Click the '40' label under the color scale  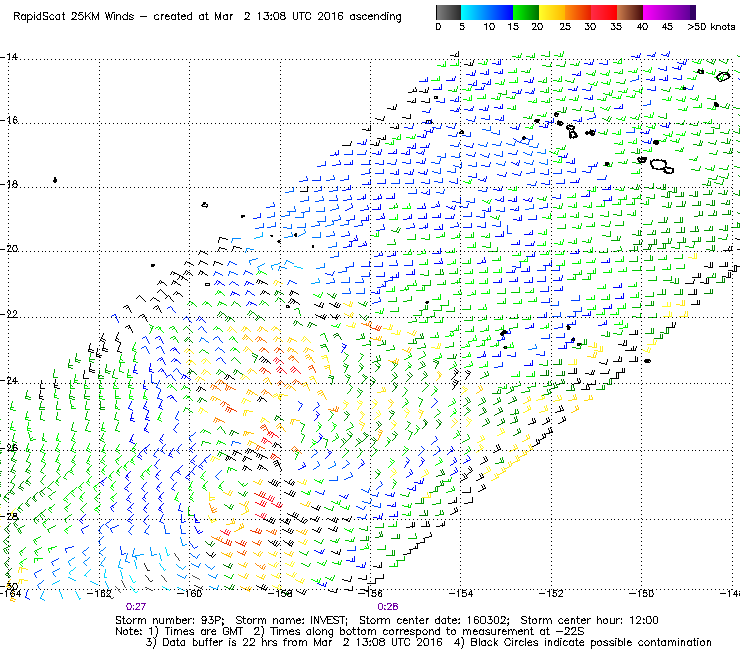coord(642,27)
